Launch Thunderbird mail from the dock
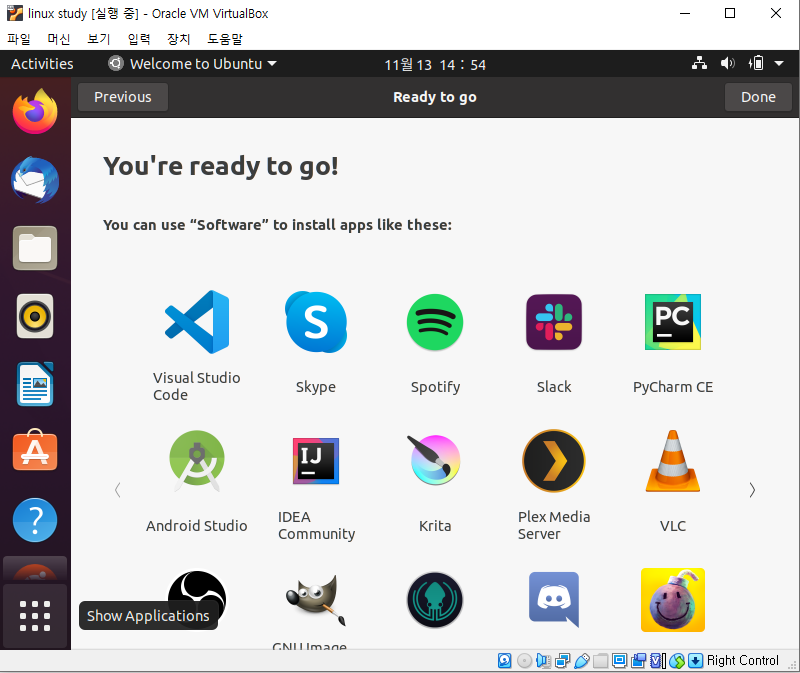Image resolution: width=800 pixels, height=673 pixels. [35, 180]
